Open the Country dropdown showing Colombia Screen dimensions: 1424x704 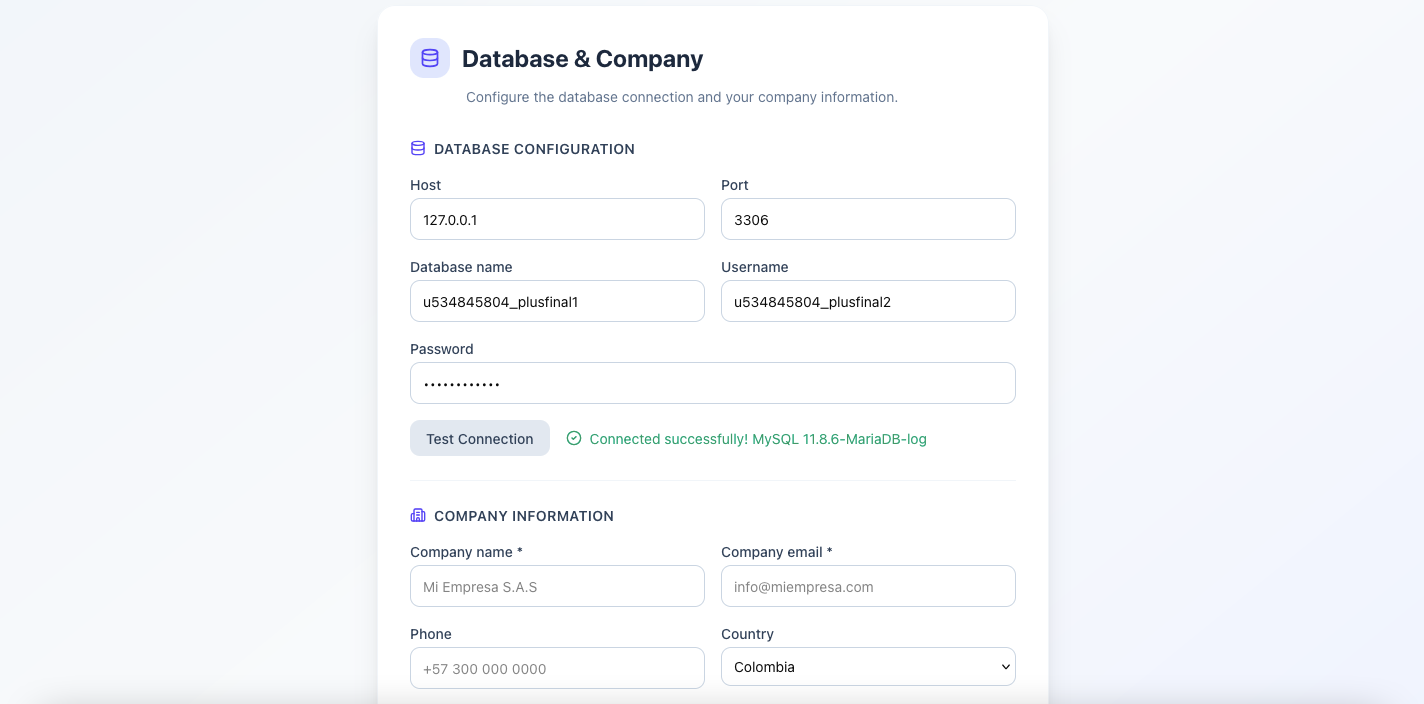[x=868, y=667]
